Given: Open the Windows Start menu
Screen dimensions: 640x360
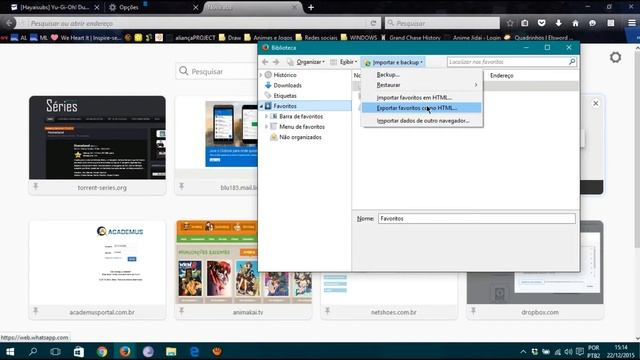Looking at the screenshot, I should coord(10,351).
